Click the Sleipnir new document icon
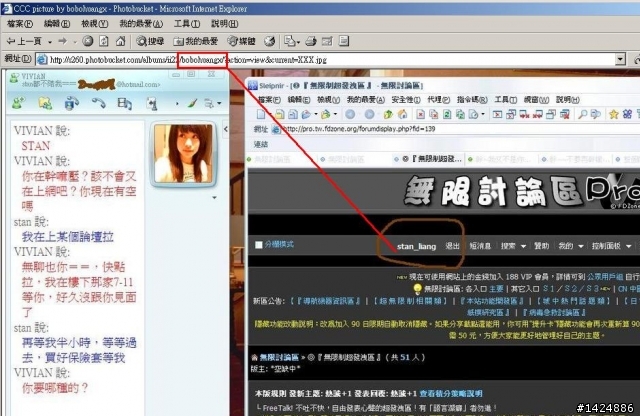Screen dimensions: 640x416 point(261,114)
